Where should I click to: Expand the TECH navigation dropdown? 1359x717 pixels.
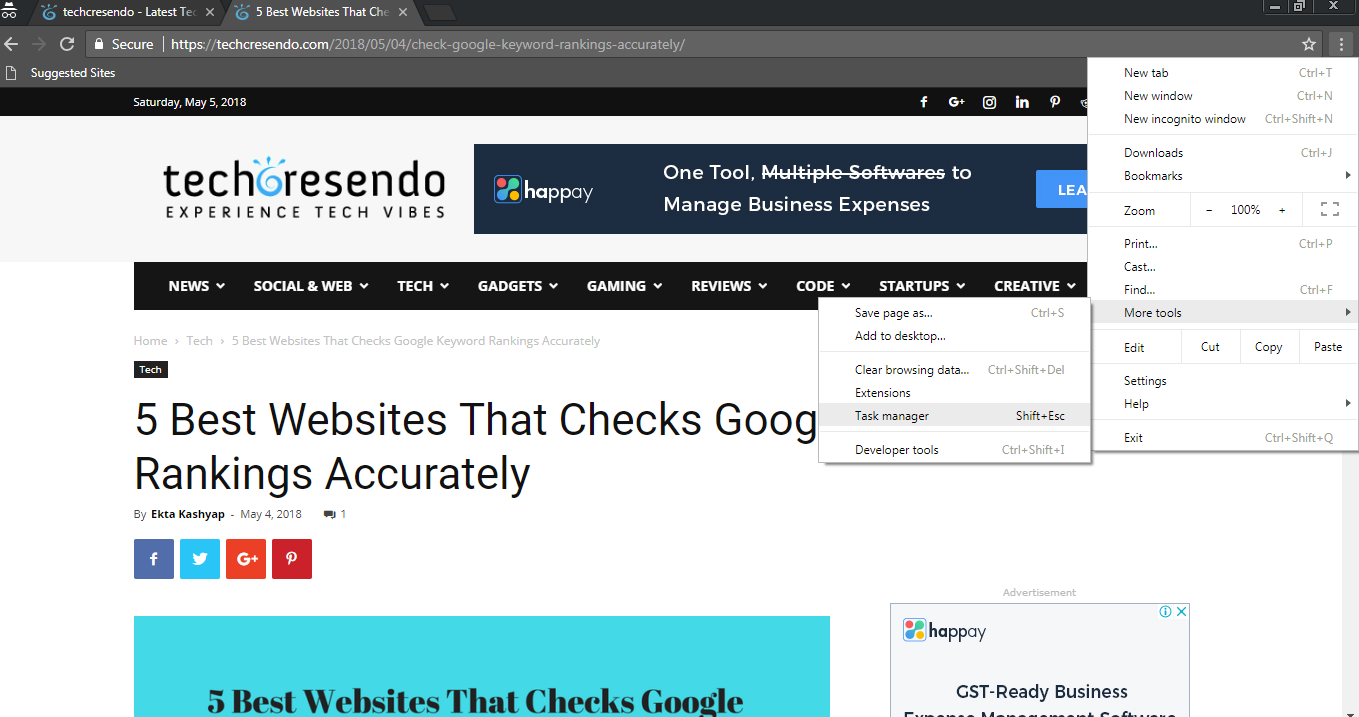[x=423, y=286]
